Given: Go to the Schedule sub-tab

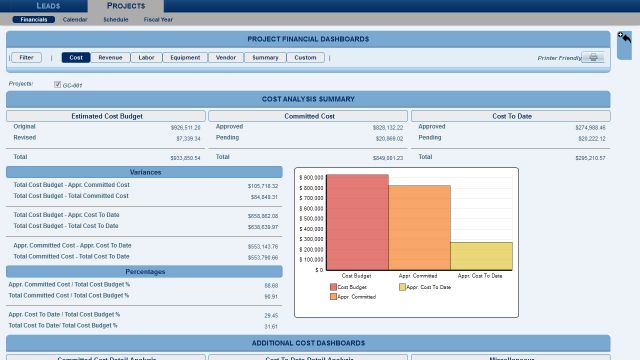Looking at the screenshot, I should click(x=116, y=19).
